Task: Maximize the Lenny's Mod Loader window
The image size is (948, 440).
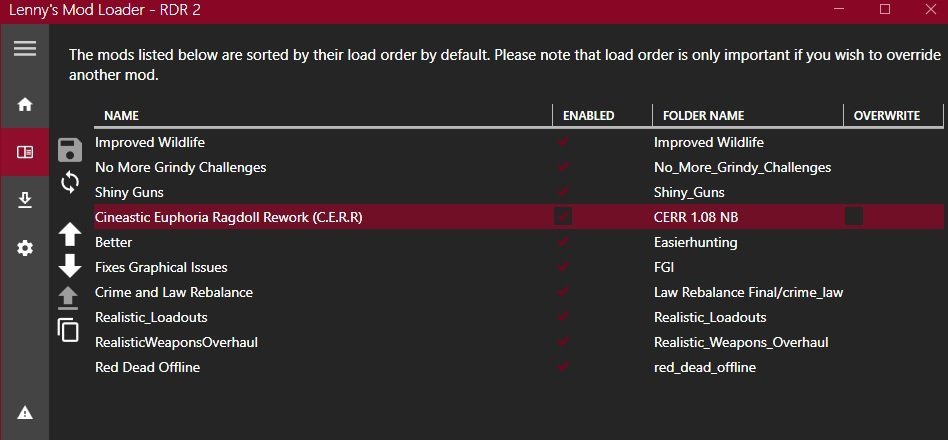Action: [x=885, y=9]
